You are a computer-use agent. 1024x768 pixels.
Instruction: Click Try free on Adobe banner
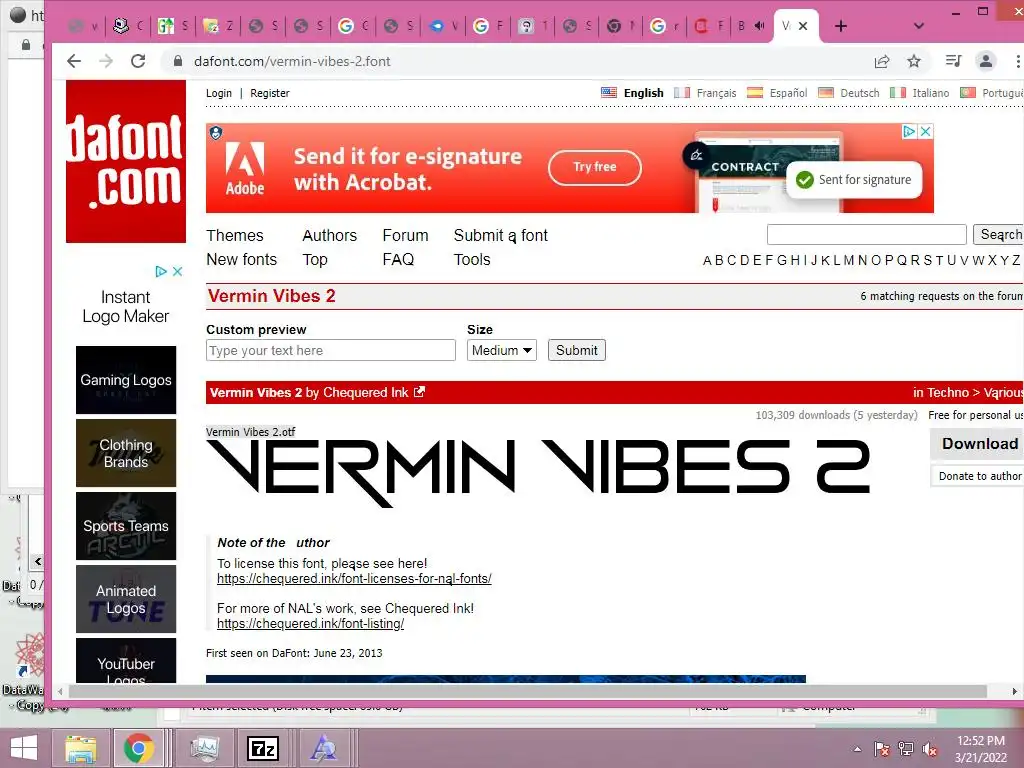click(x=594, y=167)
